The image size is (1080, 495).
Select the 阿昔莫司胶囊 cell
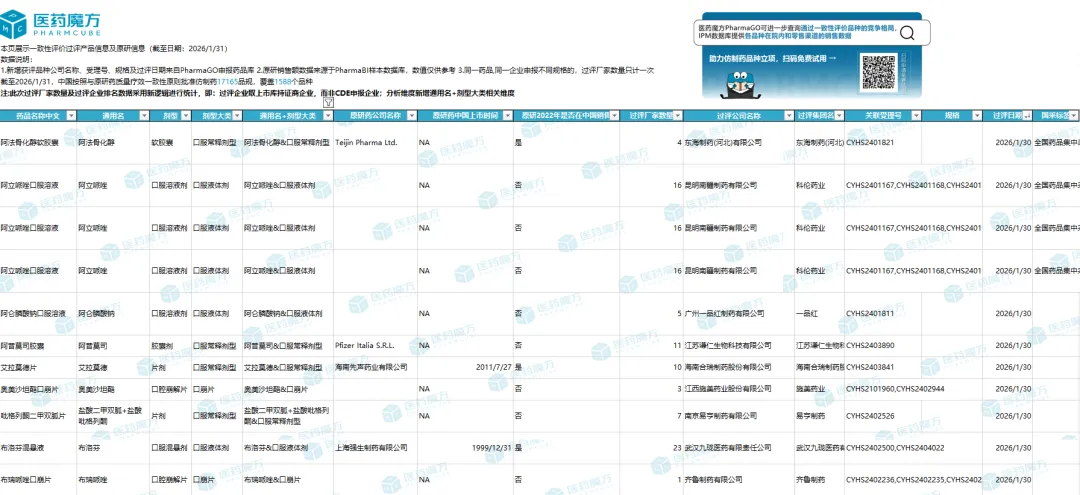click(39, 346)
